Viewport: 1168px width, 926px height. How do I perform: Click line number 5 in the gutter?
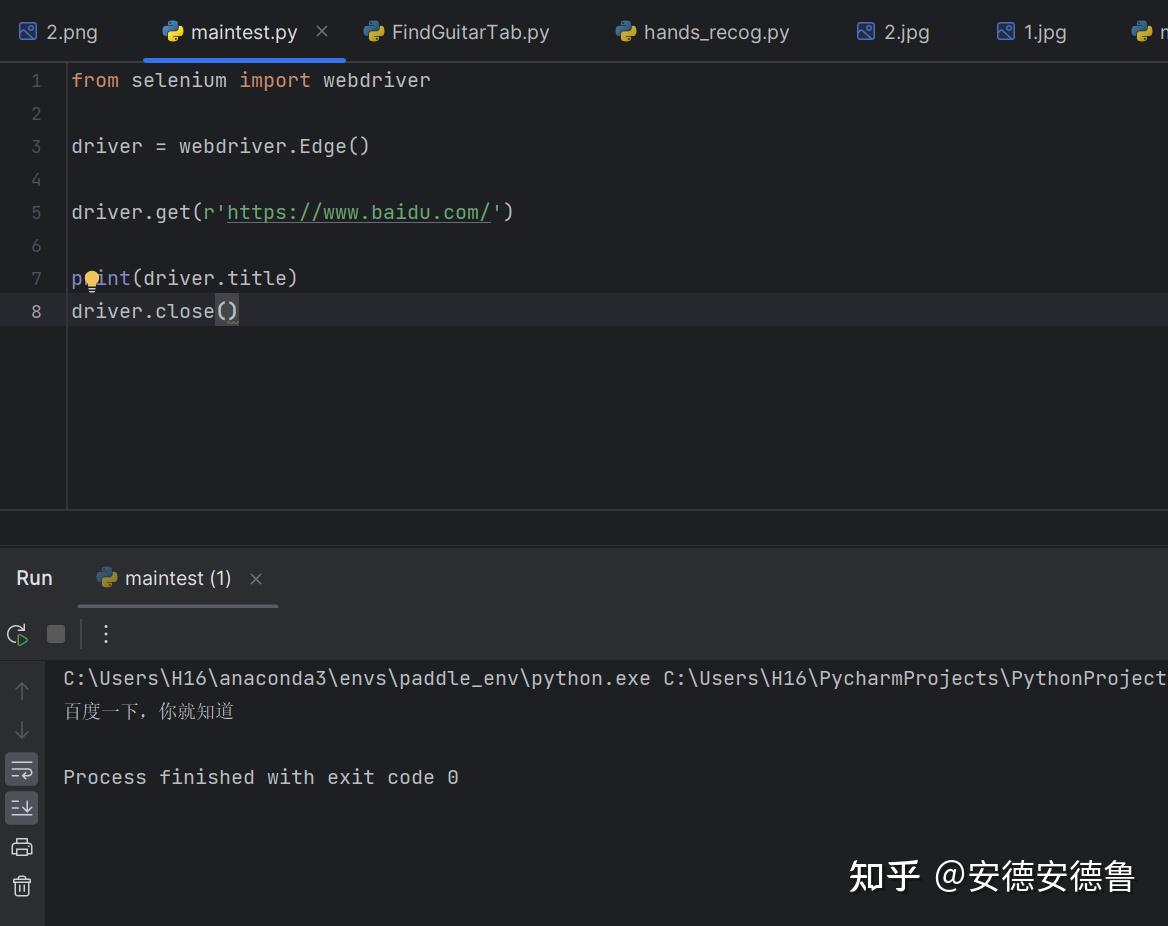tap(36, 212)
